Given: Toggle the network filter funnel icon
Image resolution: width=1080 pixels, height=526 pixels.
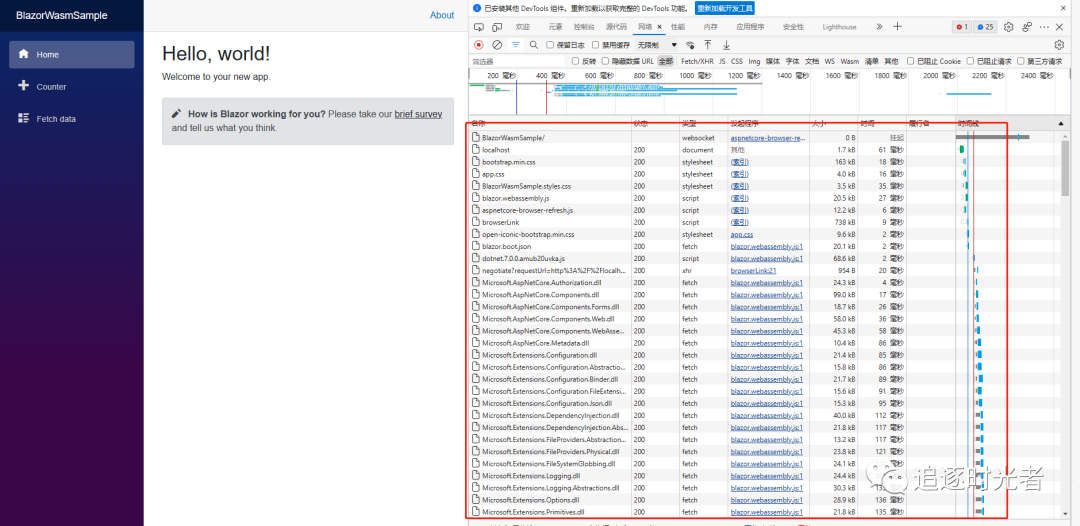Looking at the screenshot, I should pos(516,45).
